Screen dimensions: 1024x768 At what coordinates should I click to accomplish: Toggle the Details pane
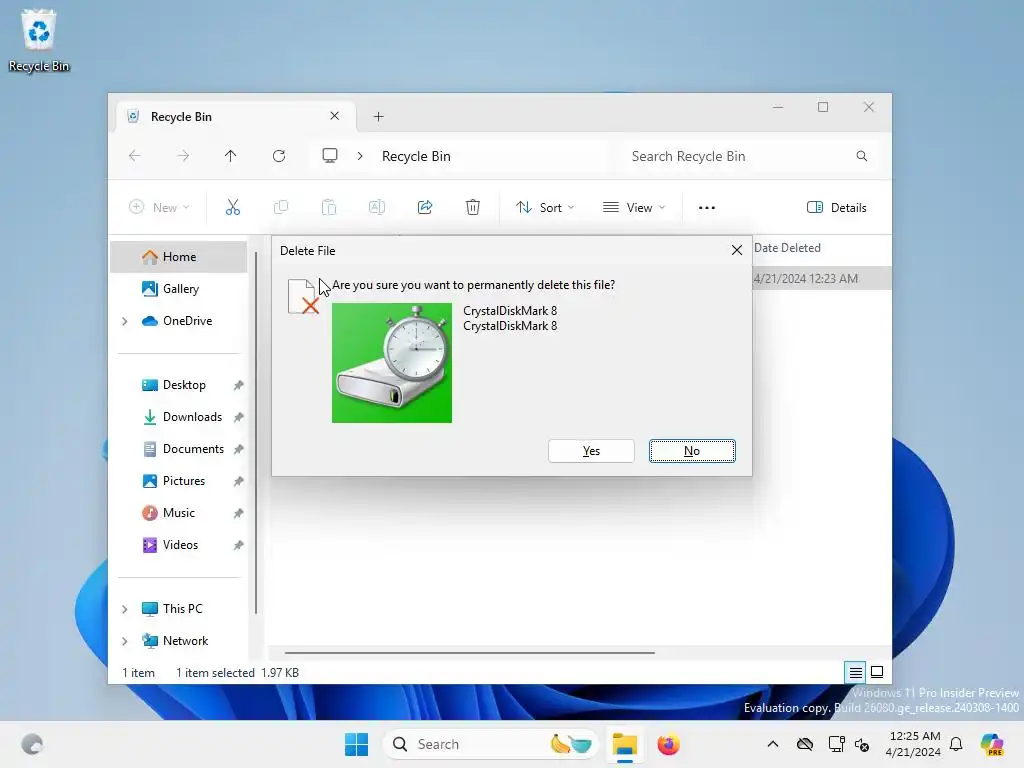[837, 208]
